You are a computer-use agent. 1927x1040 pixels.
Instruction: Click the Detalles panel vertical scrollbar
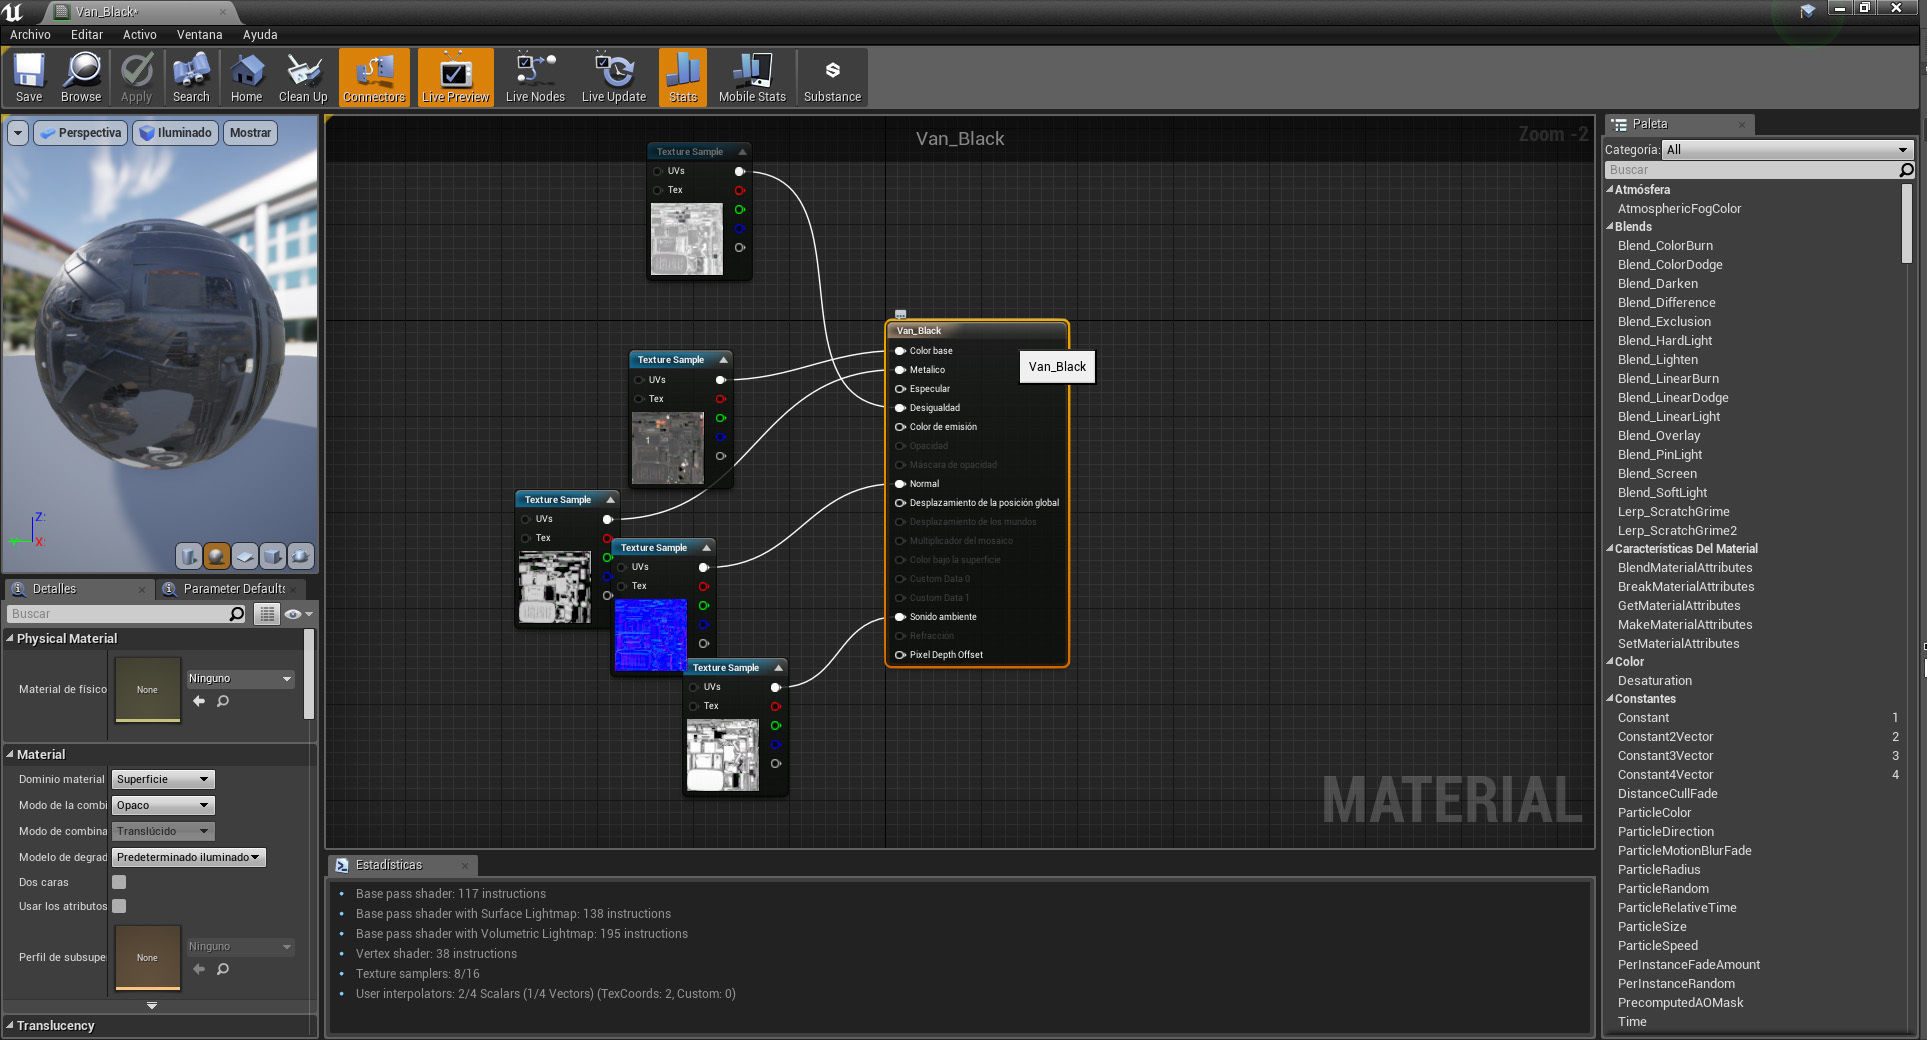[x=309, y=674]
